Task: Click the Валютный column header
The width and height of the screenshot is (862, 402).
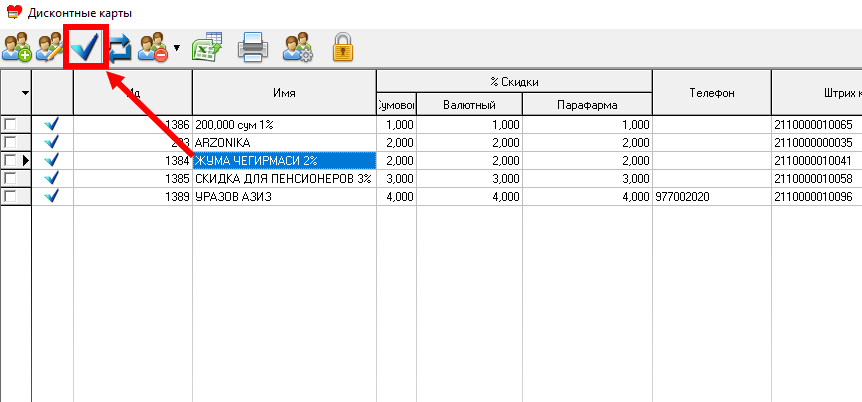Action: click(x=469, y=104)
